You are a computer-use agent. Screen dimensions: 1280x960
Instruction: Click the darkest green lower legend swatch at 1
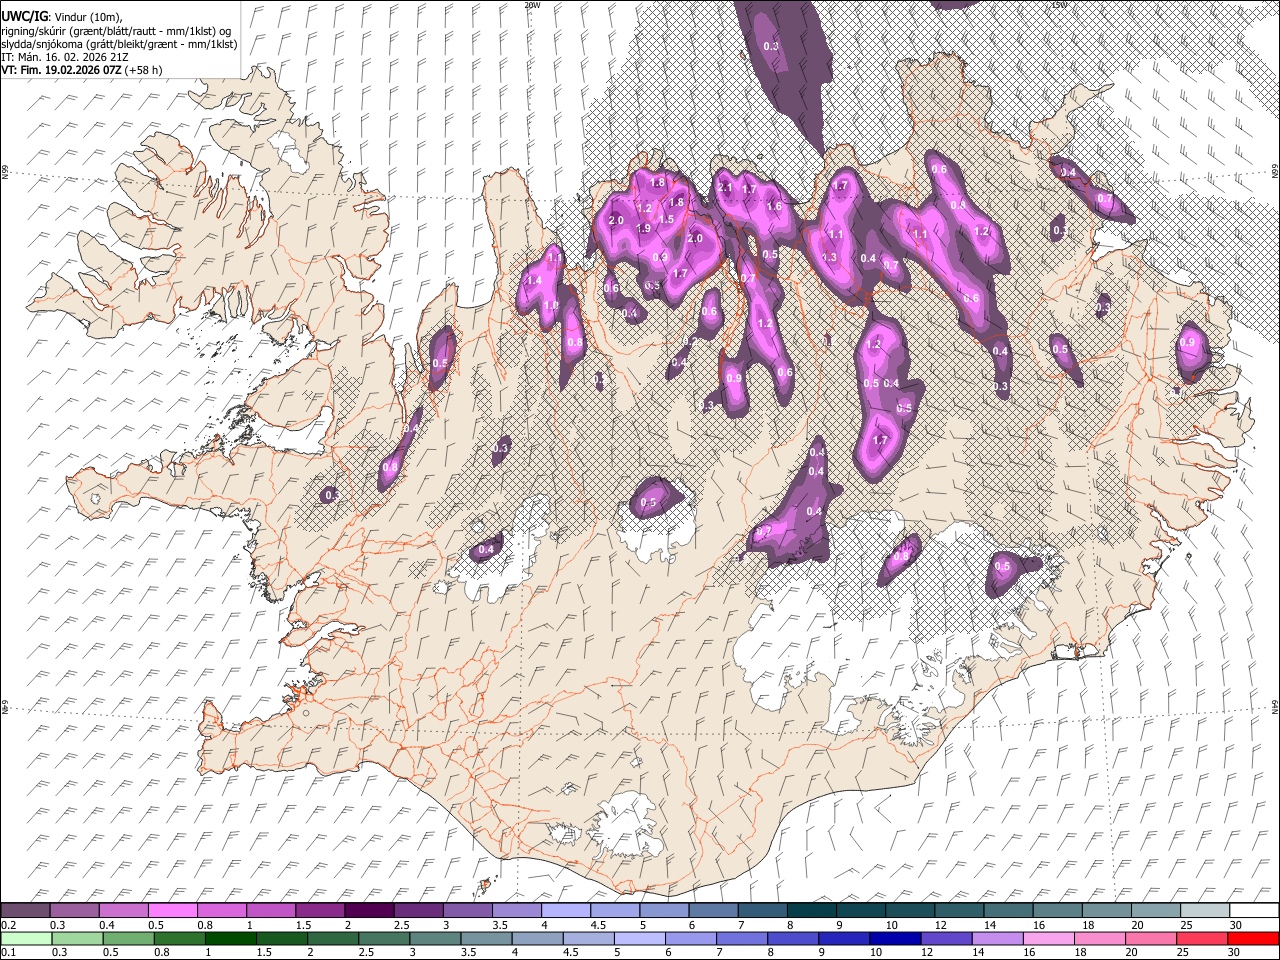tap(232, 938)
